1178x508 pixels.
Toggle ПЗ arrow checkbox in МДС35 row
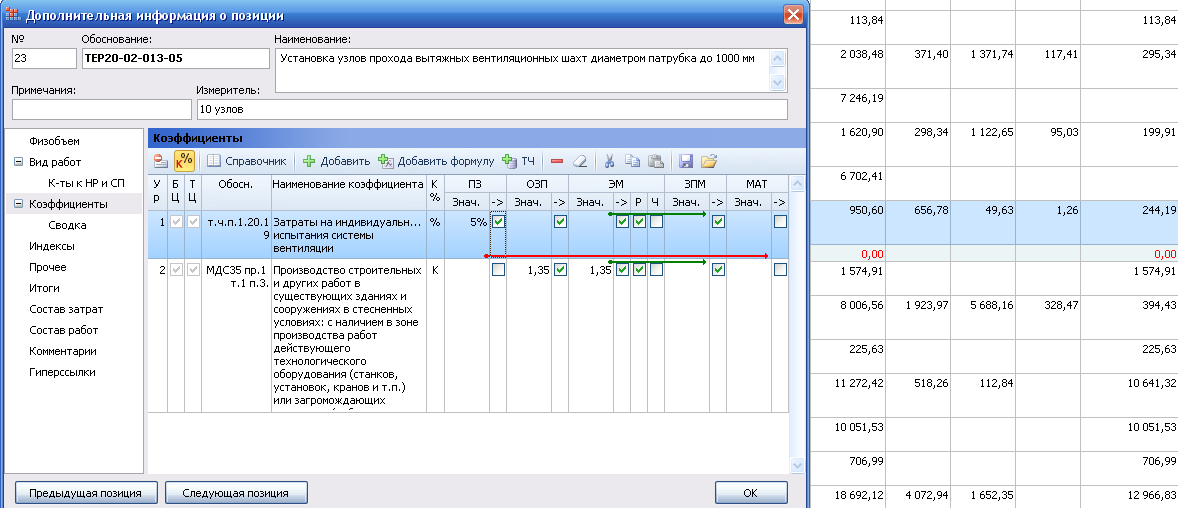click(x=498, y=270)
